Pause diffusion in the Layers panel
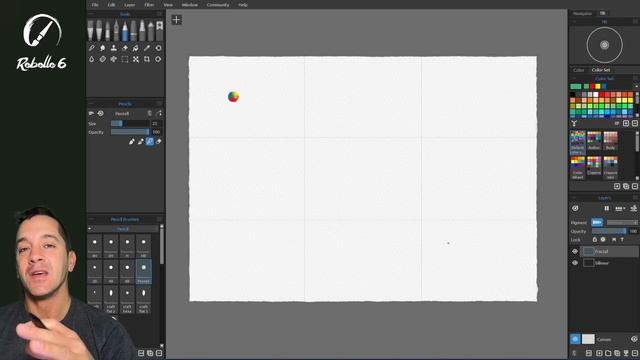640x360 pixels. click(x=607, y=208)
